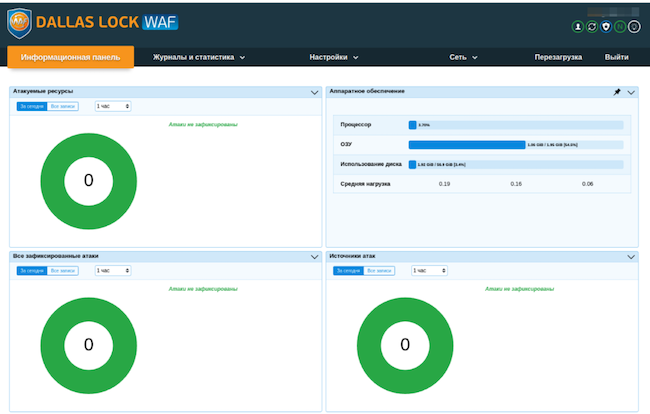Image resolution: width=650 pixels, height=414 pixels.
Task: Select За сегодня in Атакуемые ресурсы
Action: click(x=32, y=107)
